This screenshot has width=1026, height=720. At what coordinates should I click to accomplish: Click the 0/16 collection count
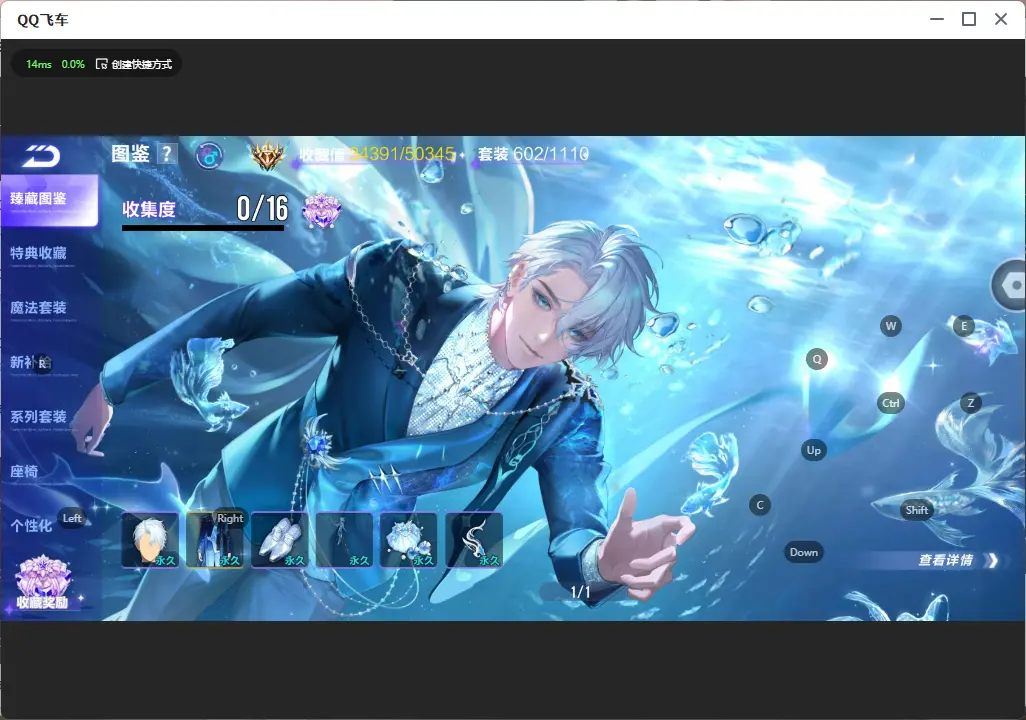(x=262, y=208)
